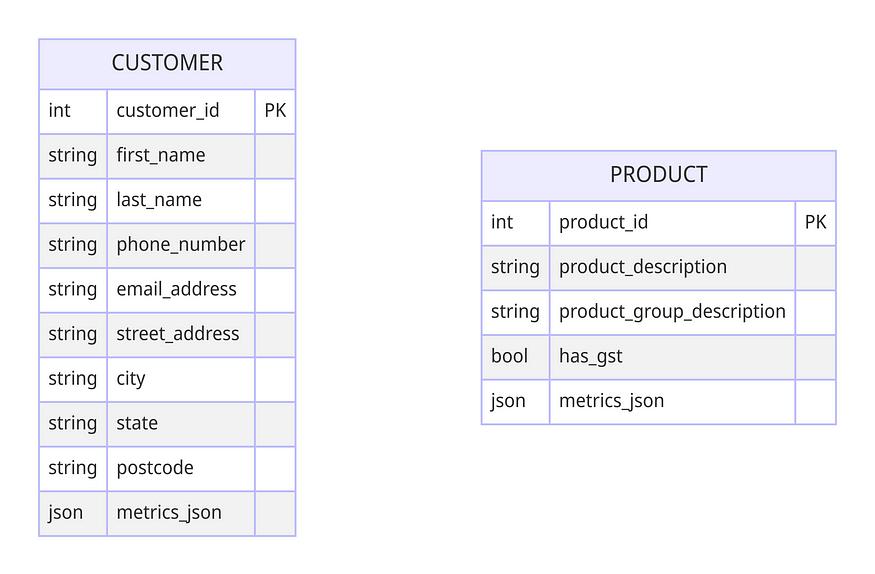Screen dimensions: 875x574
Task: Click the street_address attribute
Action: pyautogui.click(x=177, y=334)
